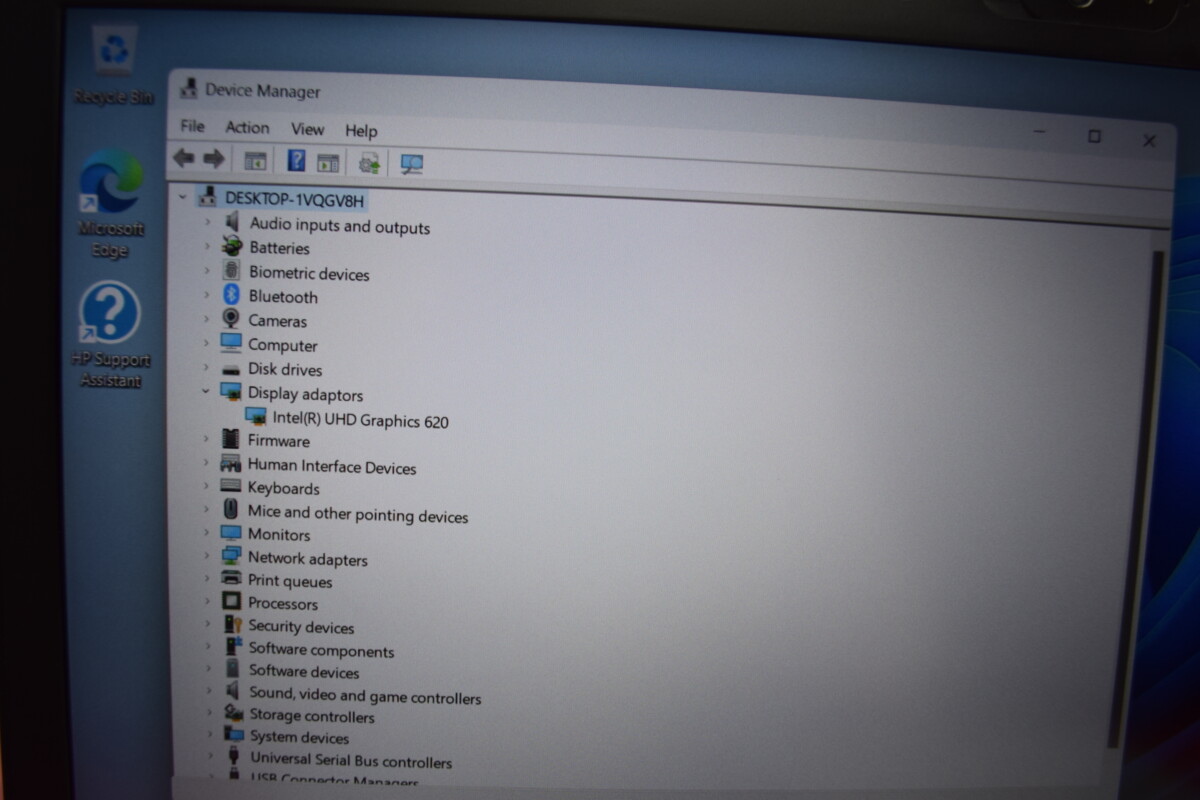Expand the Firmware category chevron

(207, 439)
